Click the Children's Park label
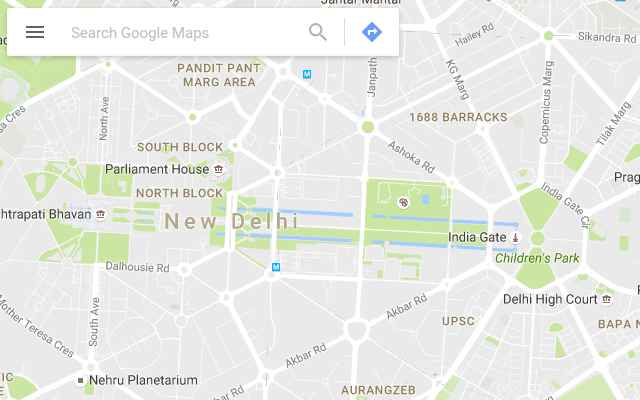Image resolution: width=640 pixels, height=400 pixels. coord(537,258)
